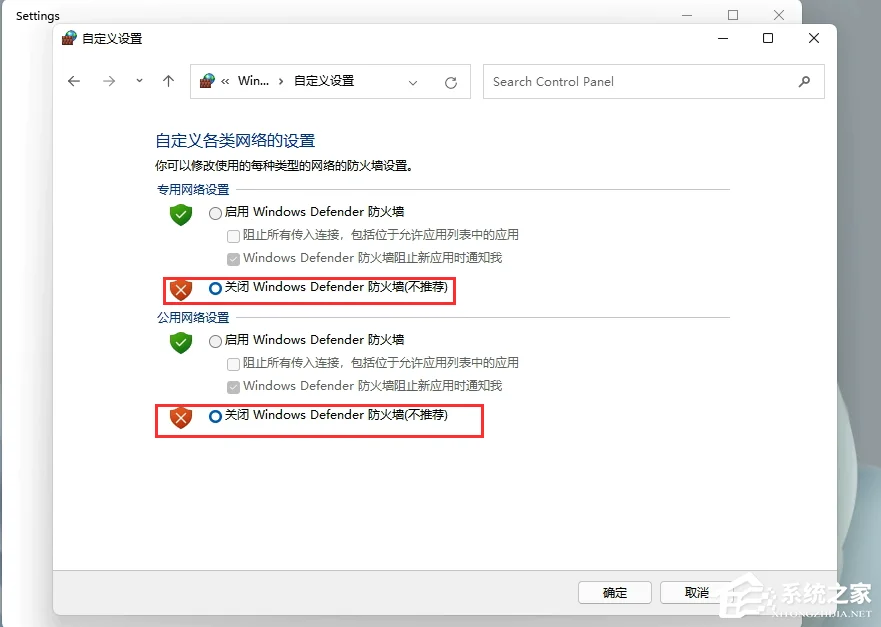Click red shield under 公用网络设置
881x627 pixels.
click(181, 417)
